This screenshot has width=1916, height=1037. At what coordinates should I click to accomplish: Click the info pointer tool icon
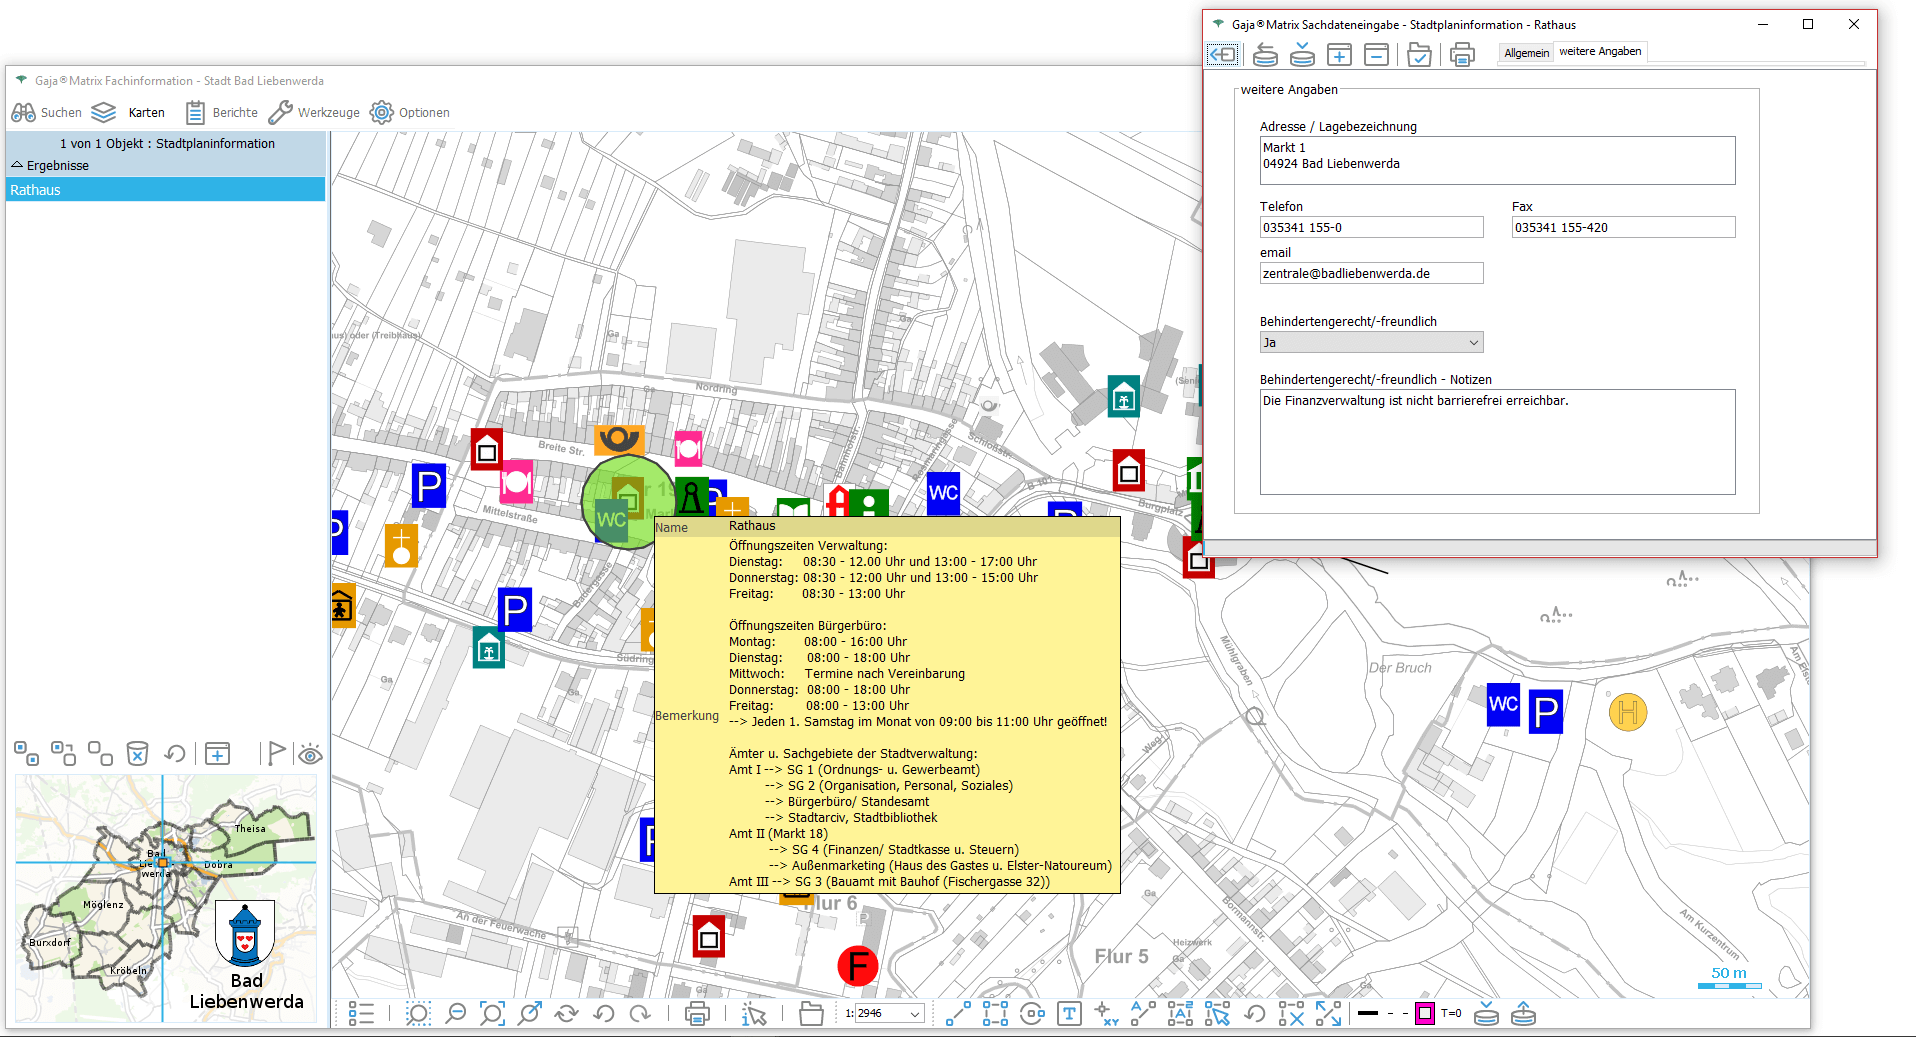click(x=754, y=1014)
